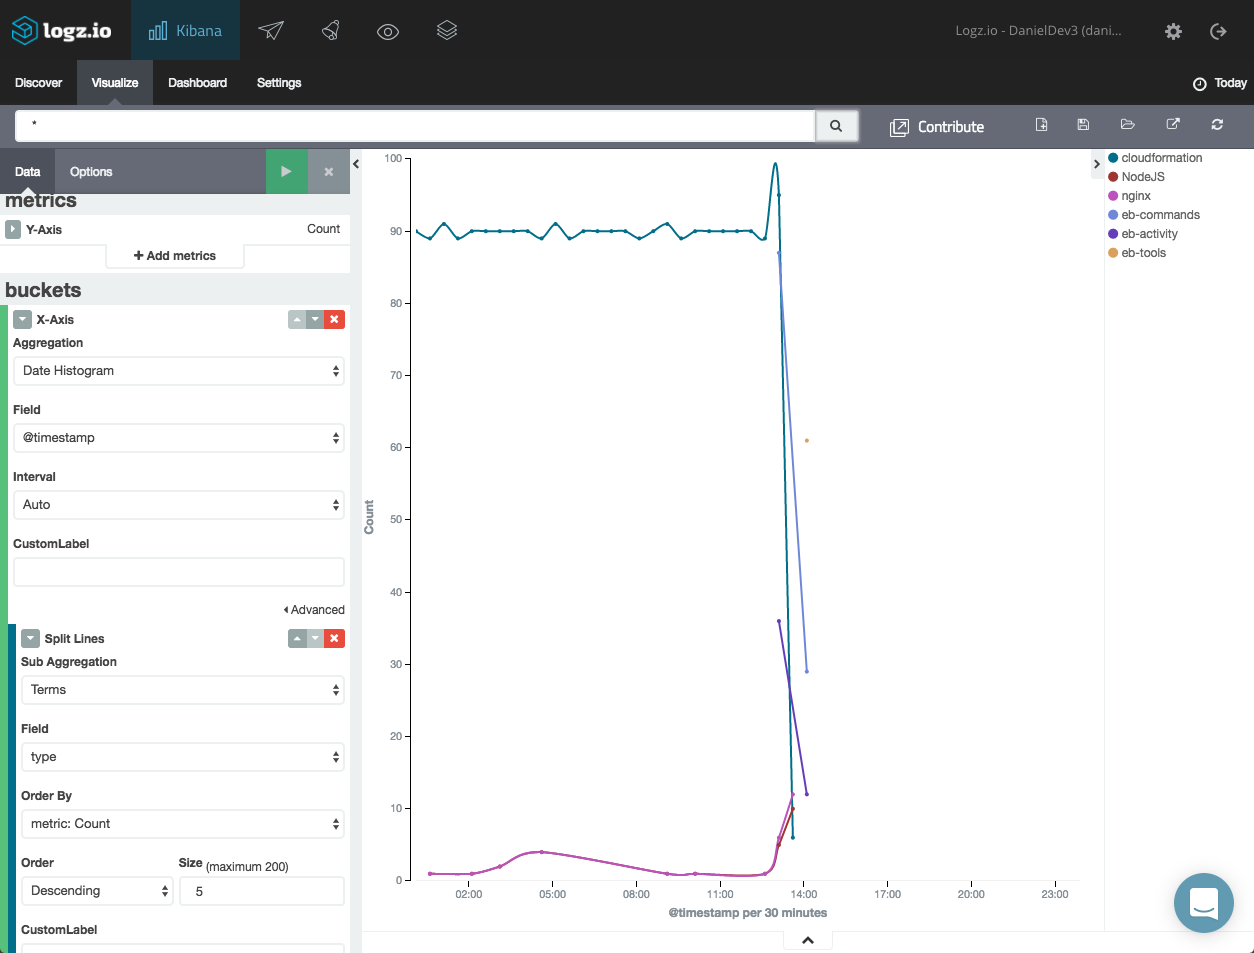Open the Aggregation Date Histogram dropdown
This screenshot has width=1254, height=953.
click(x=178, y=371)
